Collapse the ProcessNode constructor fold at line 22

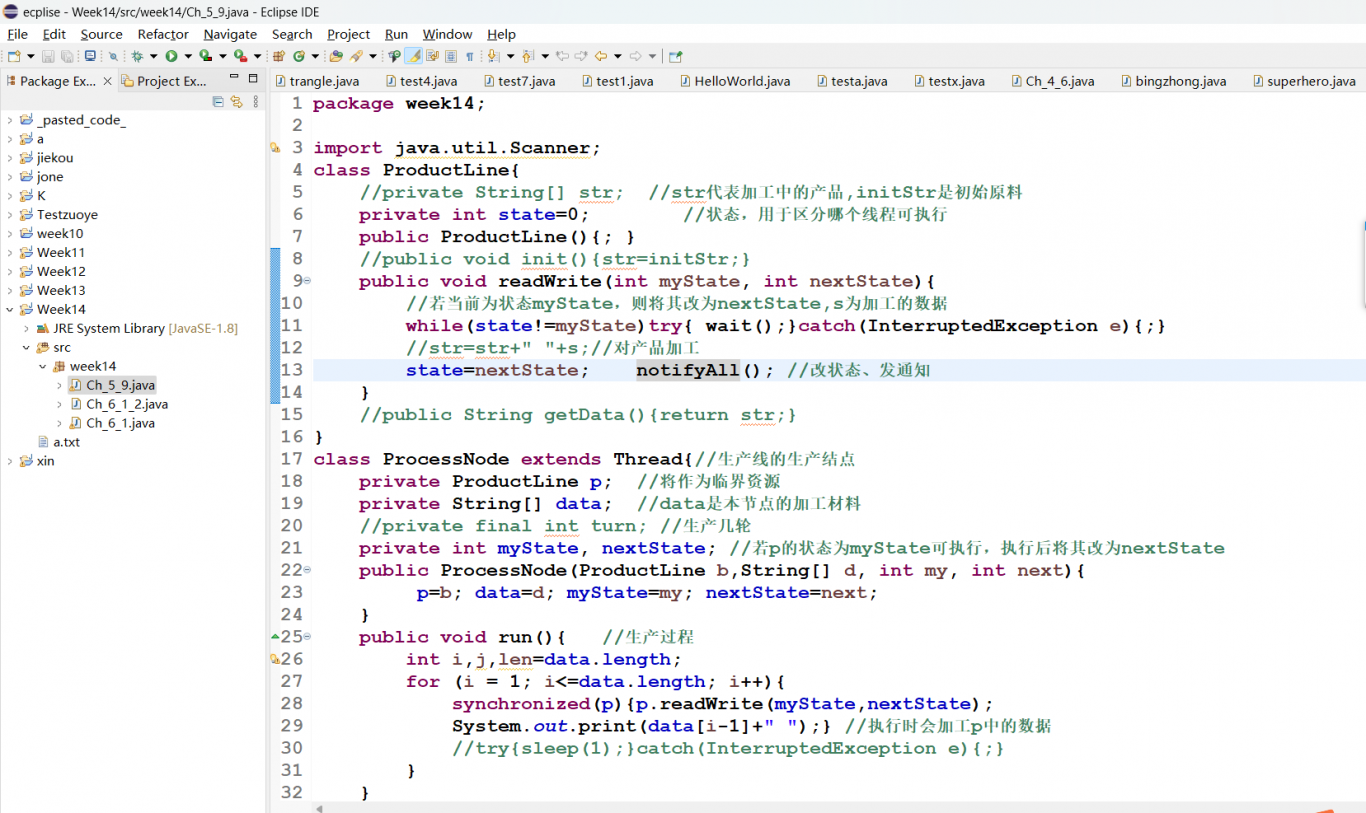[x=307, y=570]
